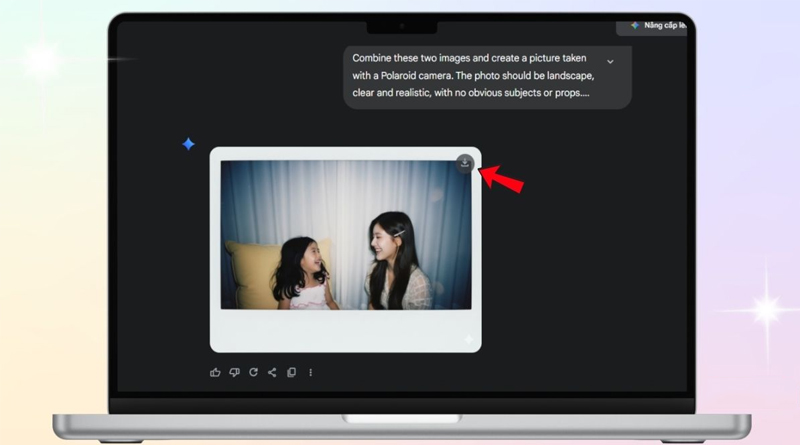Image resolution: width=800 pixels, height=445 pixels.
Task: Expand the prompt text with the chevron
Action: coord(610,62)
